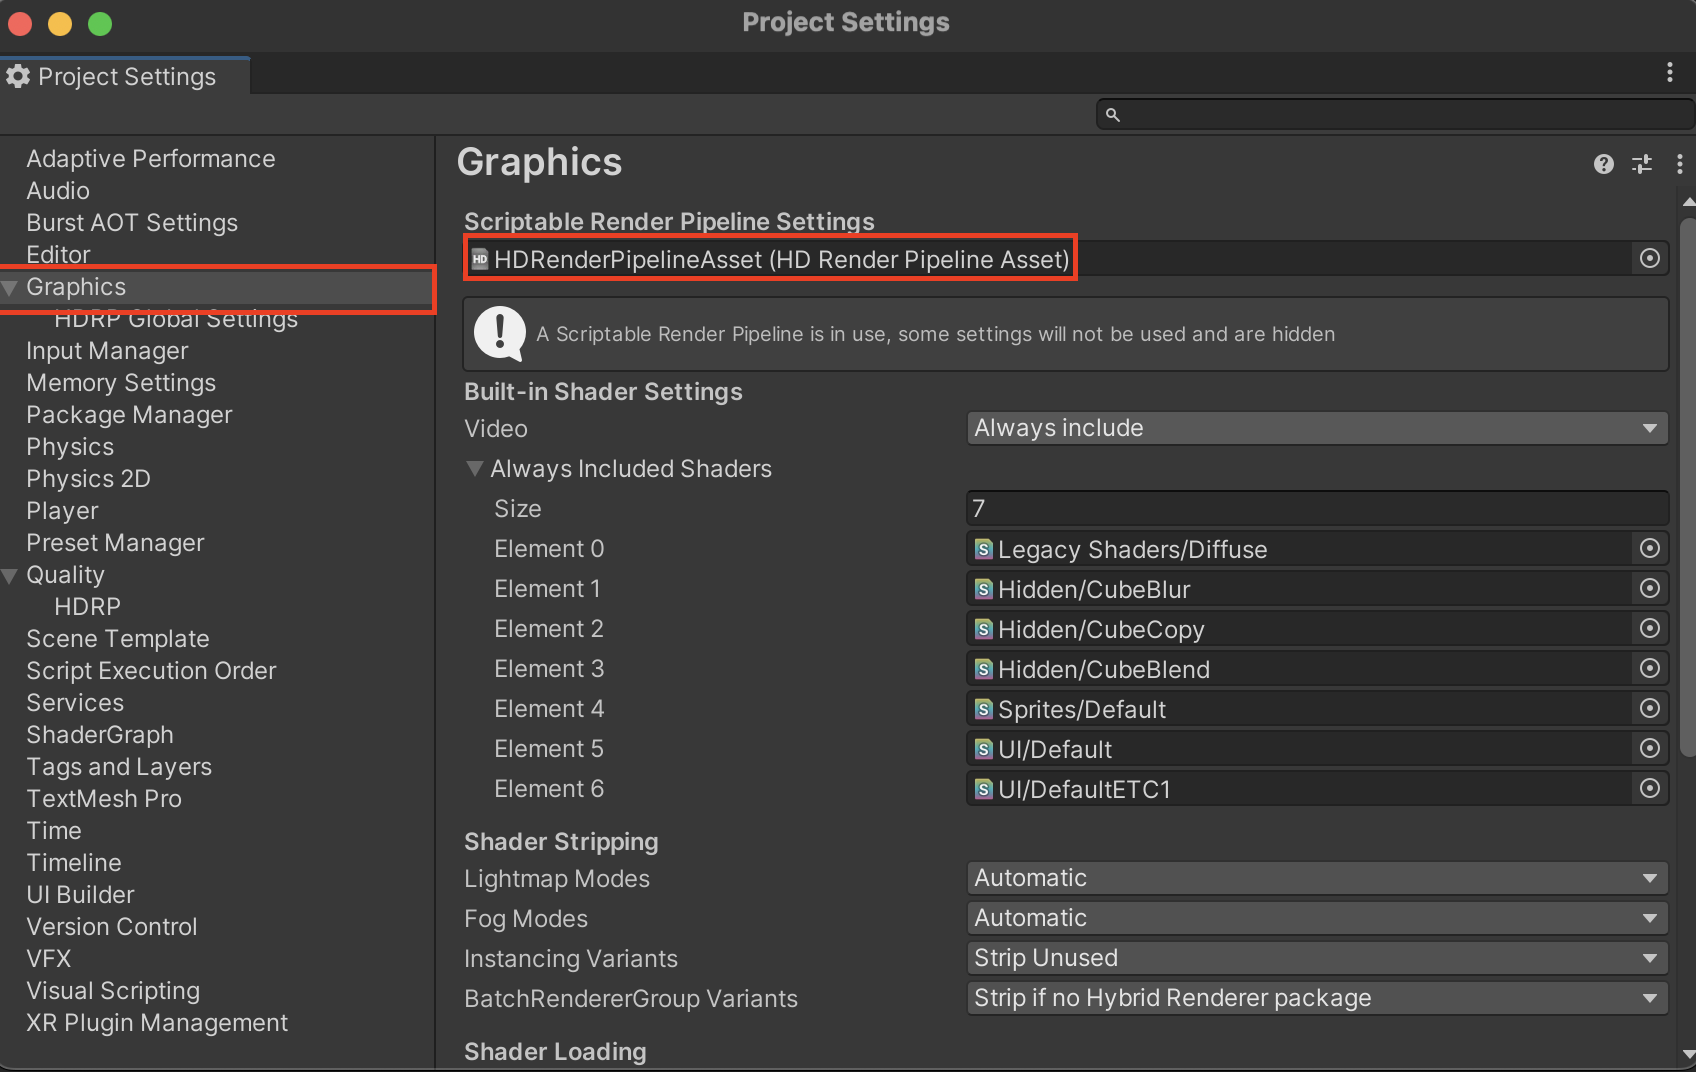Open the Graphics help documentation icon
1696x1072 pixels.
(x=1603, y=164)
